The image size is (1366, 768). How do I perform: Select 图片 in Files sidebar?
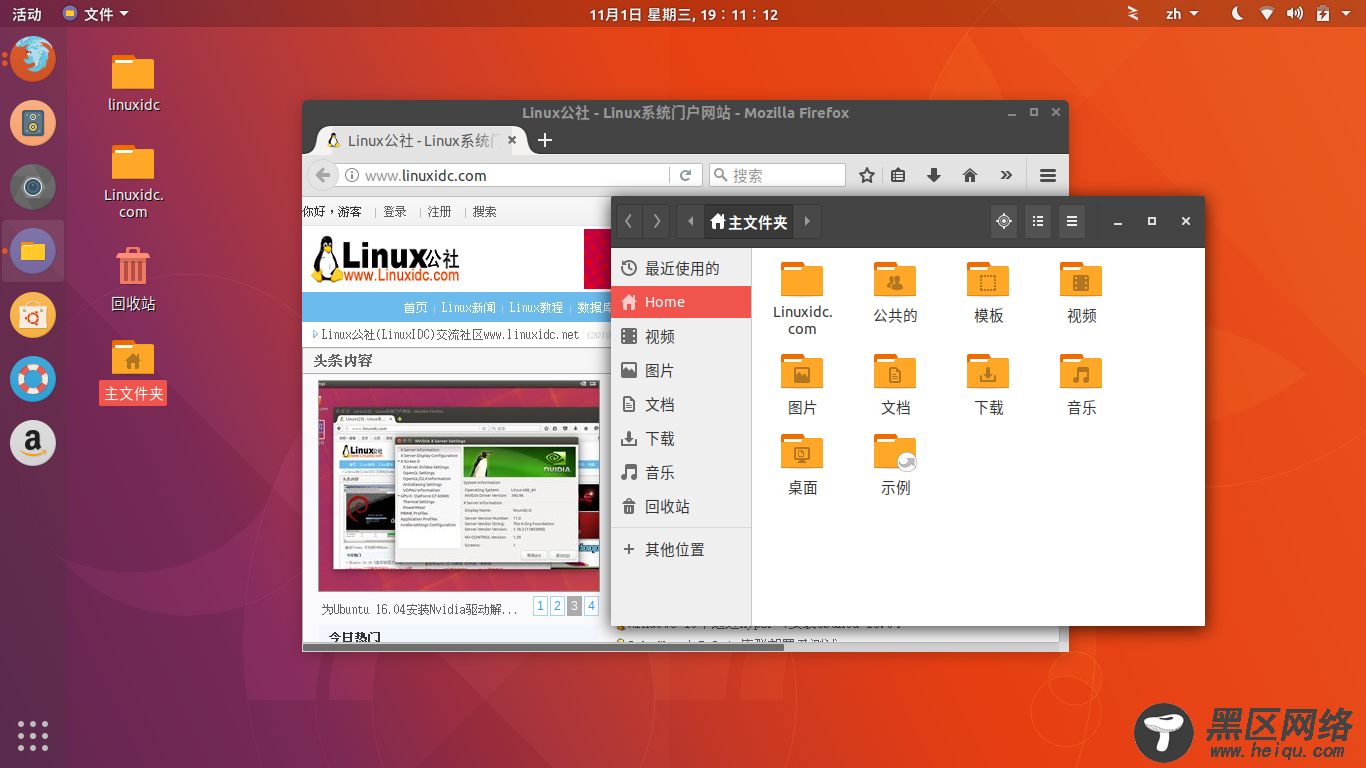pyautogui.click(x=681, y=370)
